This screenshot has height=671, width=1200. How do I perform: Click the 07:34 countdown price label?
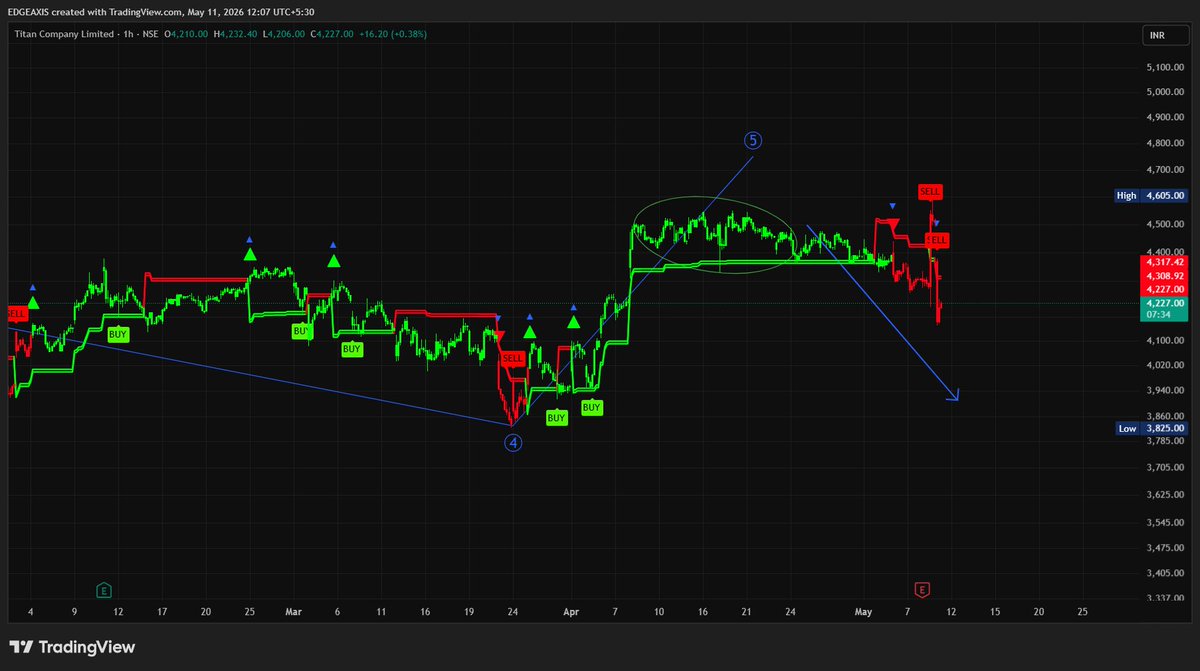pyautogui.click(x=1164, y=315)
